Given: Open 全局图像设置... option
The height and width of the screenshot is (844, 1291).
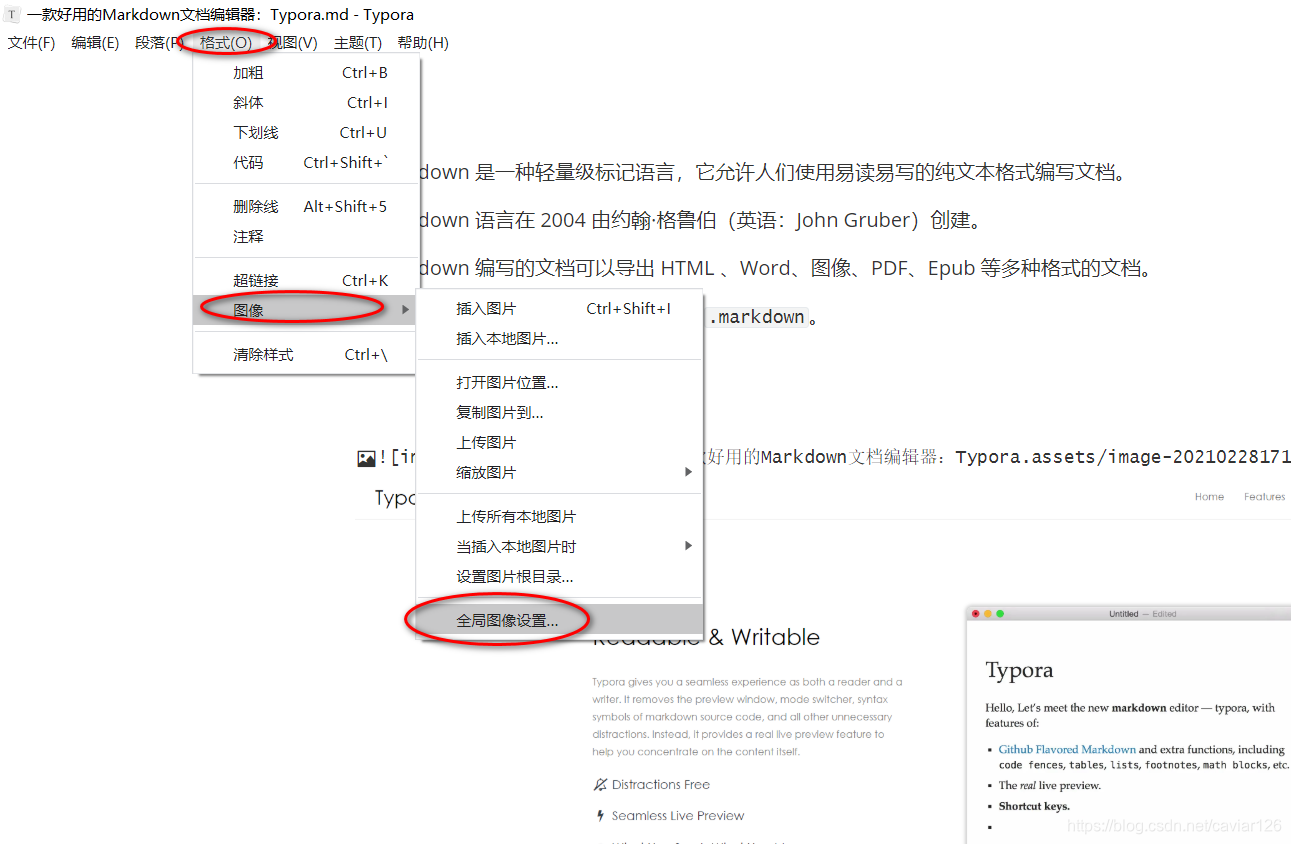Looking at the screenshot, I should [560, 621].
